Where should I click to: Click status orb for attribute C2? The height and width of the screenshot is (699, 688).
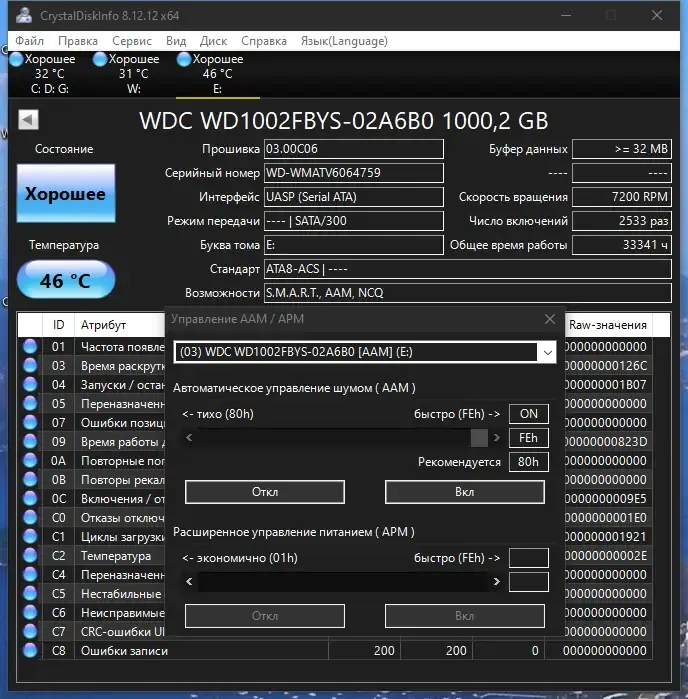[30, 555]
